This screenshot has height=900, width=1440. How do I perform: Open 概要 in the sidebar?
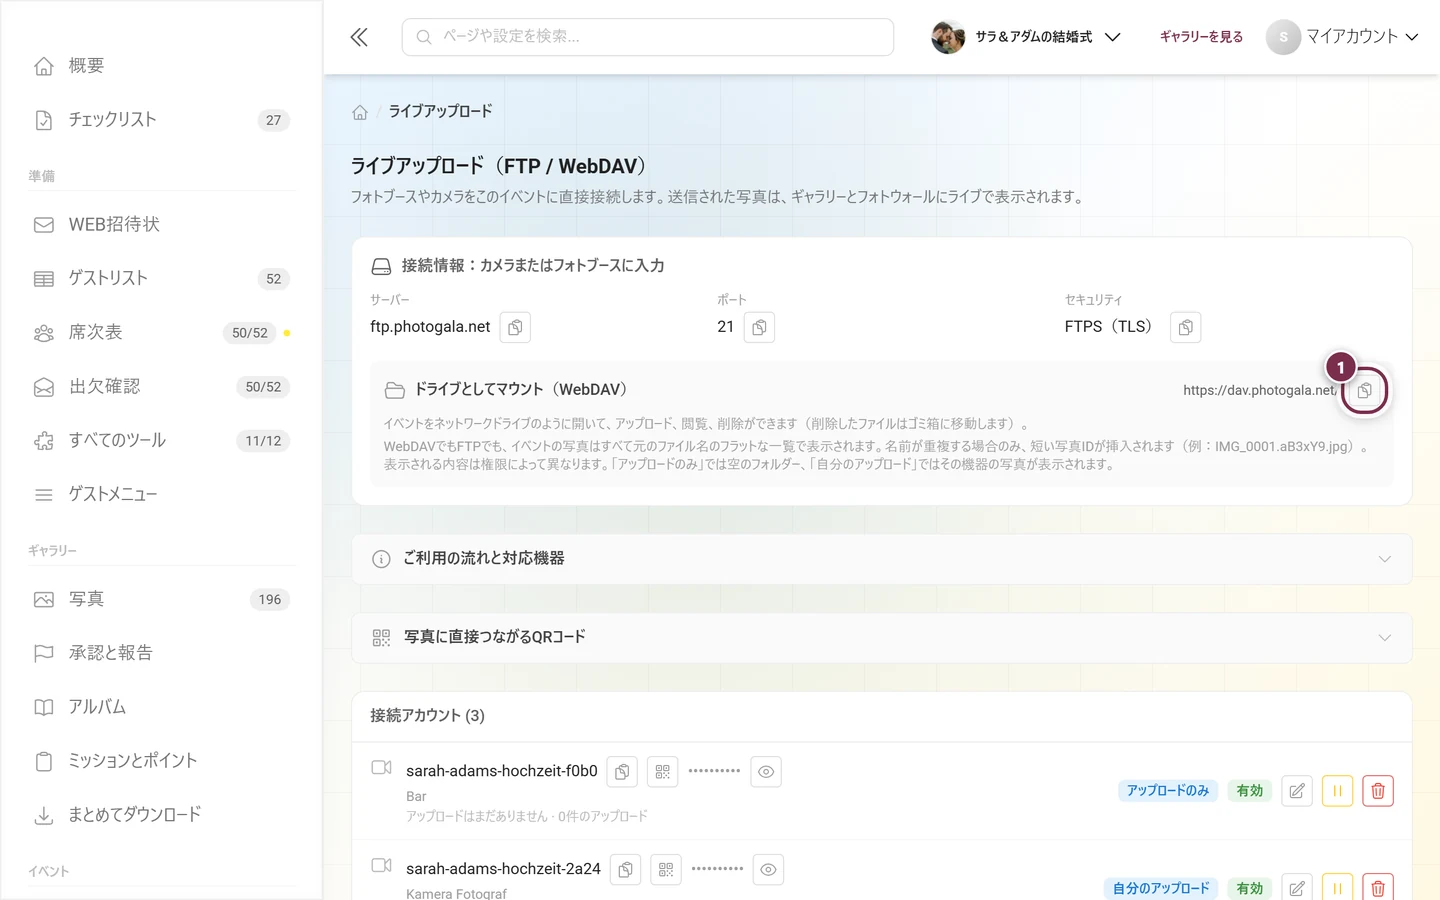point(161,66)
